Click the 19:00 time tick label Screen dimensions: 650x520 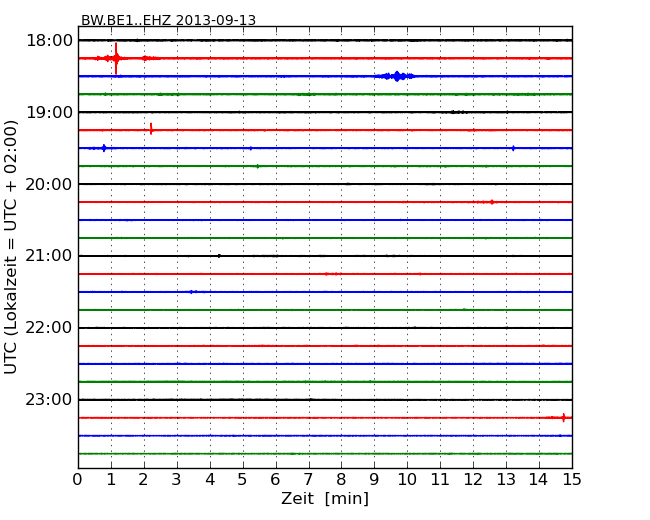pos(49,112)
